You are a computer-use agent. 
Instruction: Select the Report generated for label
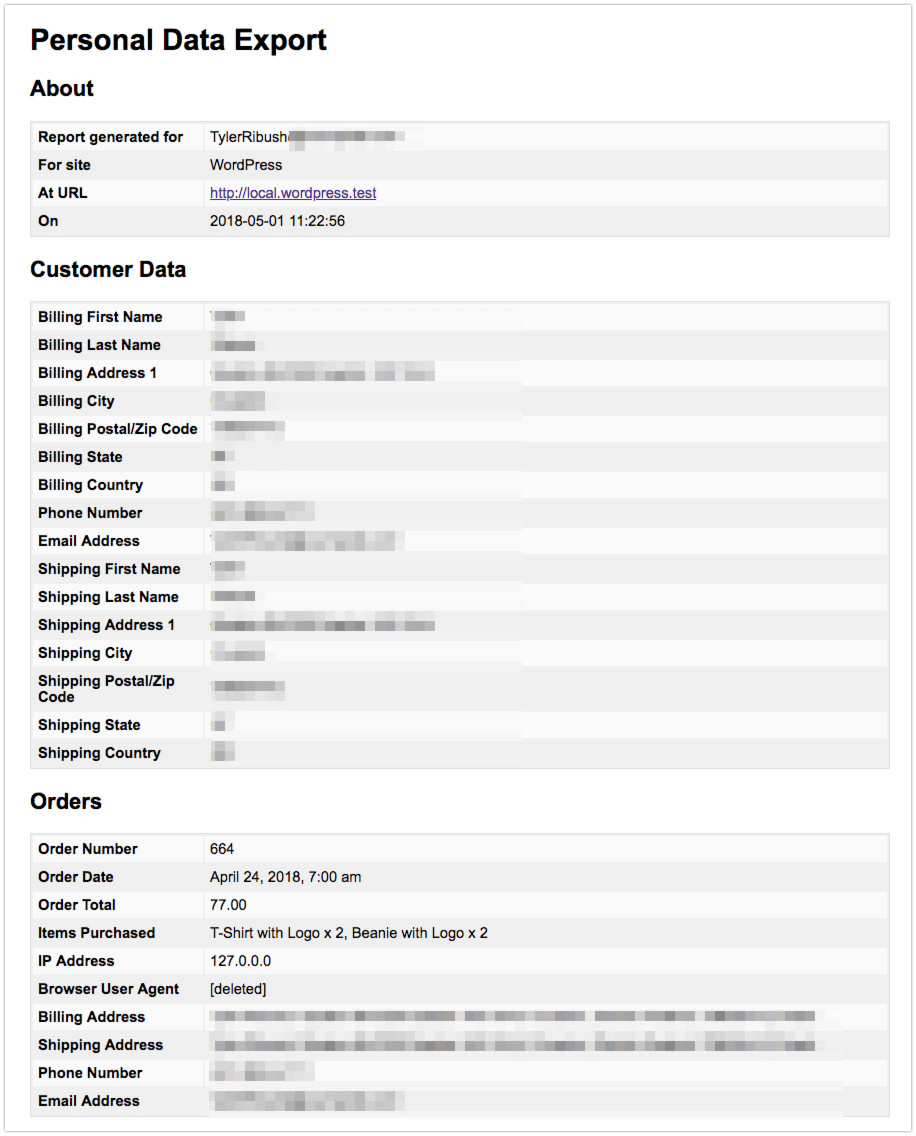[x=110, y=137]
